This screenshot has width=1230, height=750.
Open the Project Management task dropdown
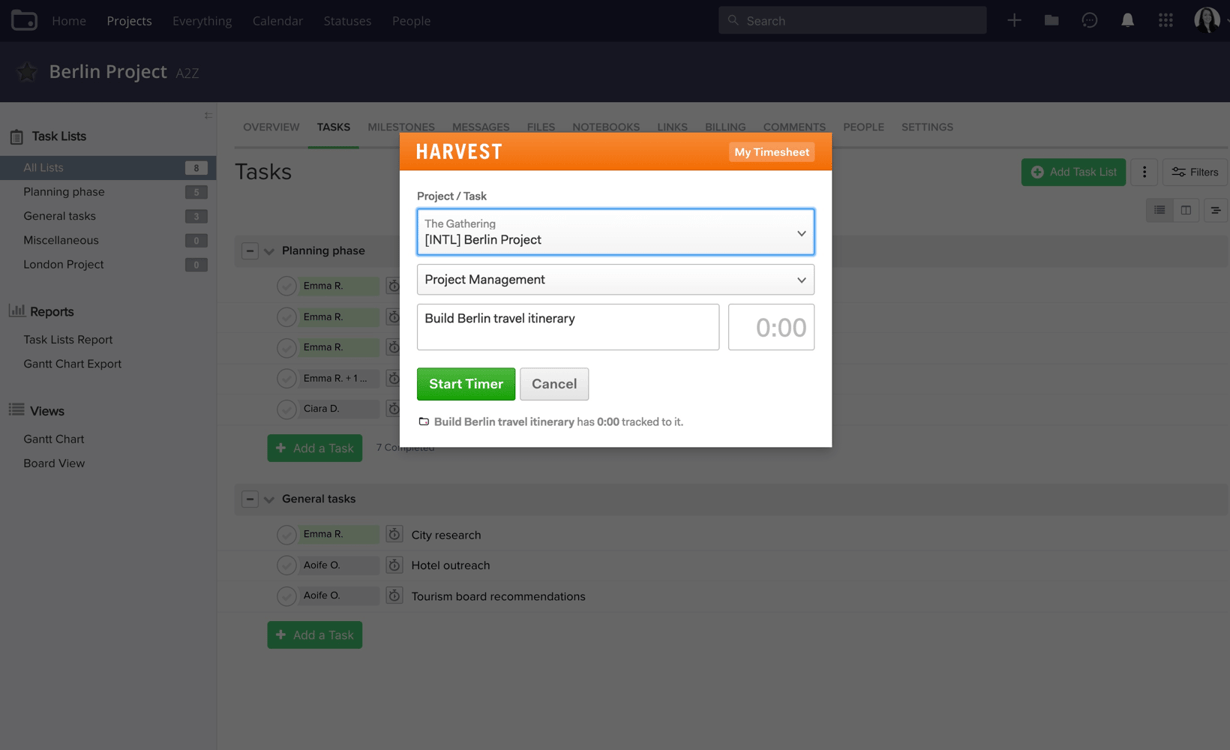(615, 279)
